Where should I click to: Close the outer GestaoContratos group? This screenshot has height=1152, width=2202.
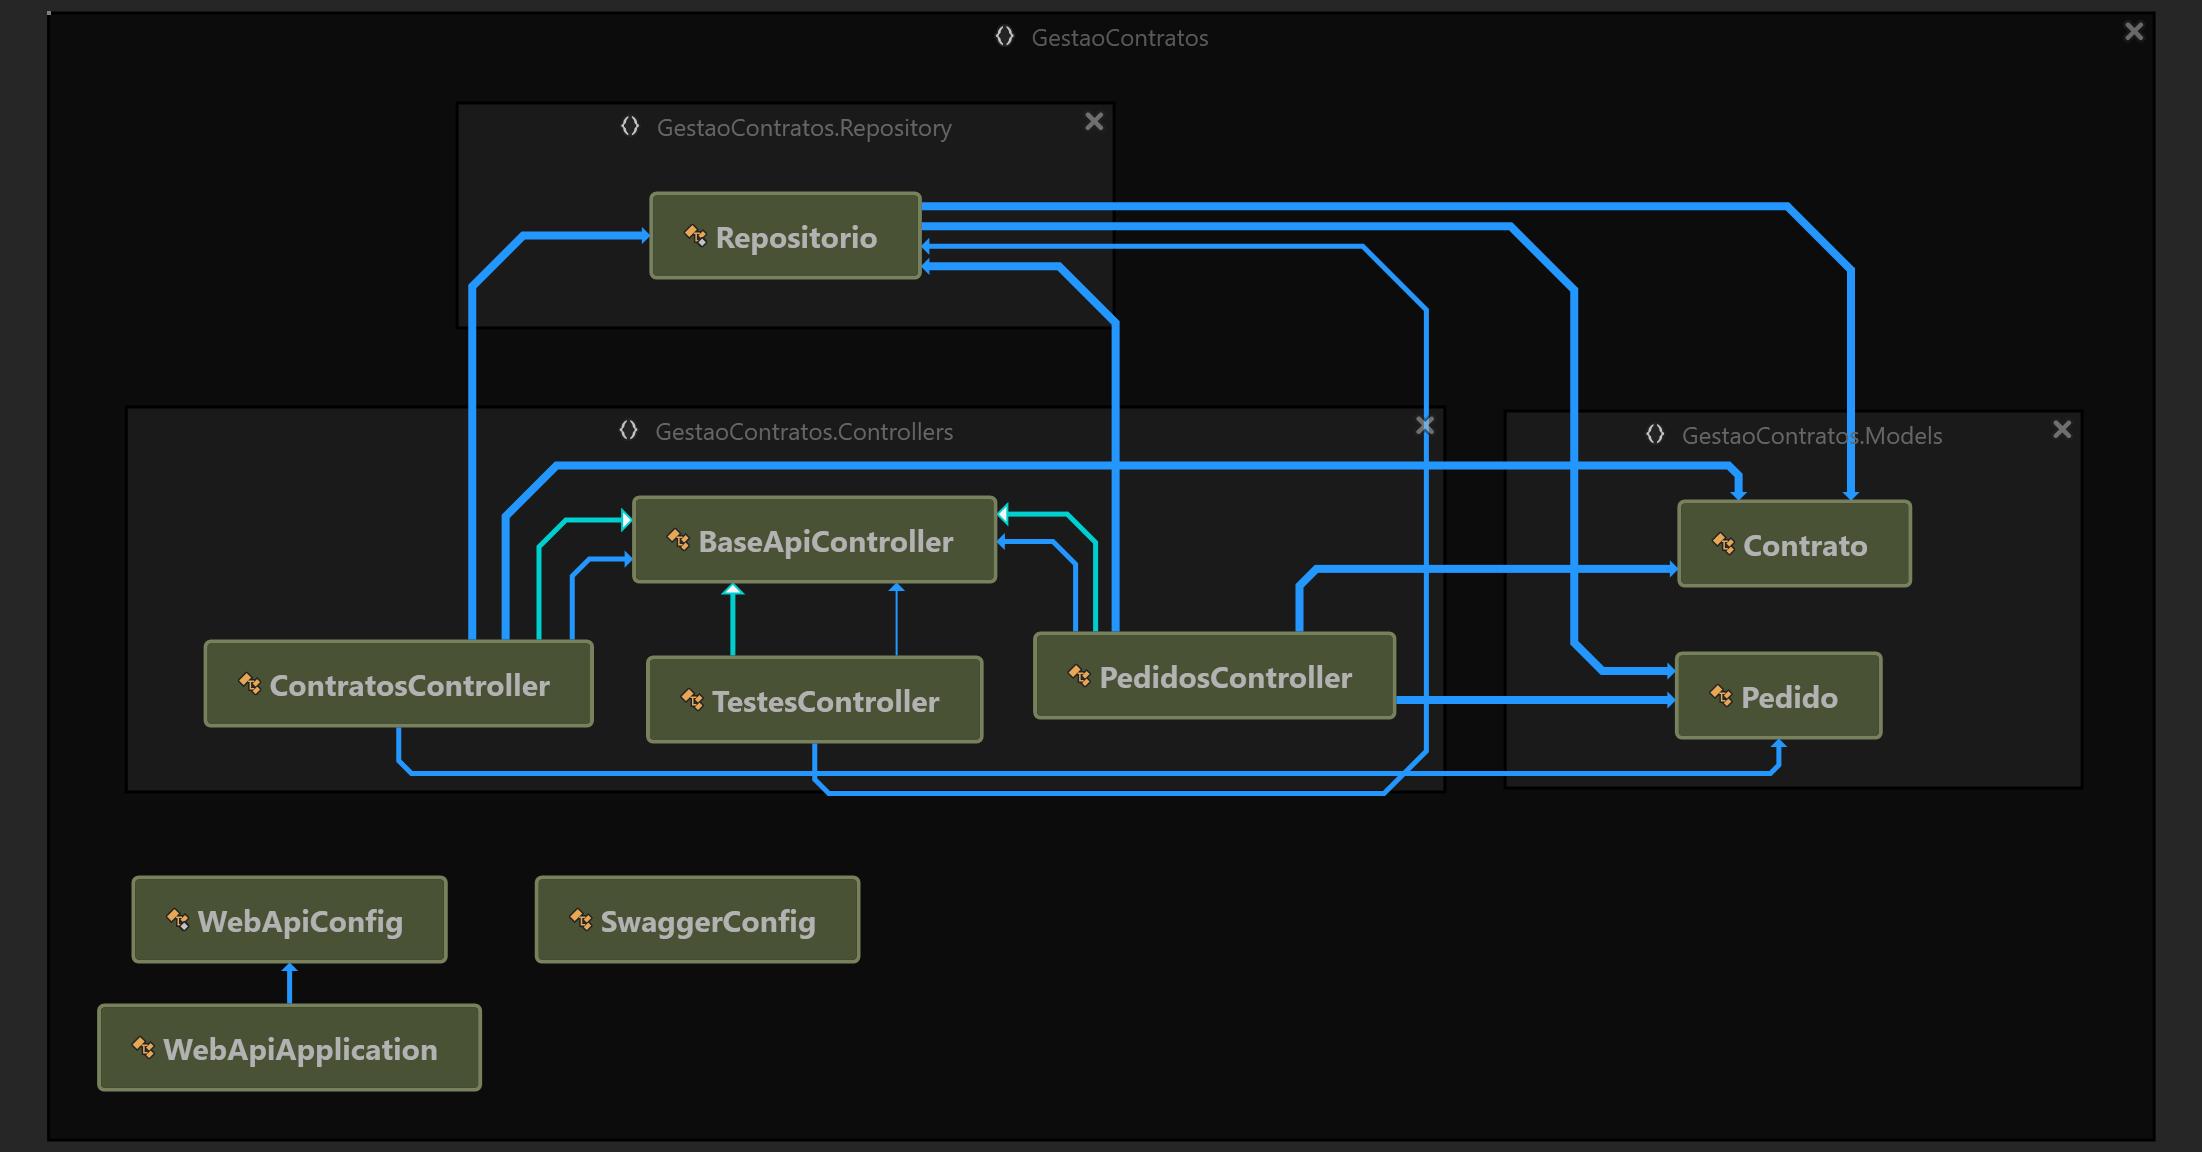tap(2134, 32)
